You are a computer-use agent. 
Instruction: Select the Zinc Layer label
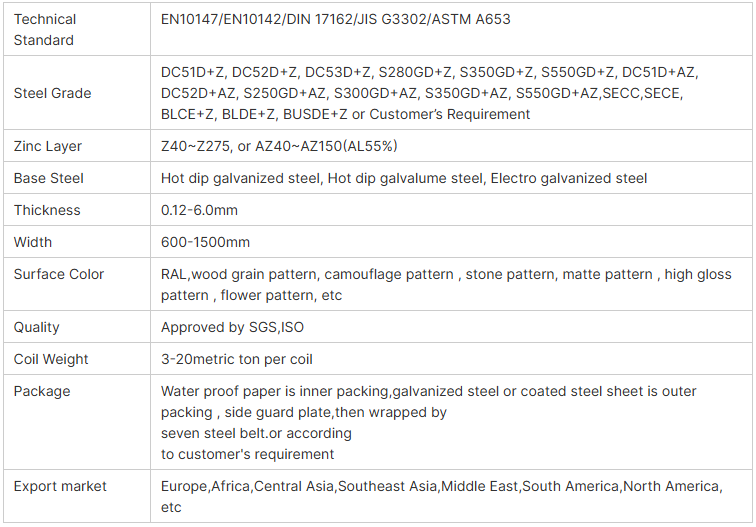47,146
